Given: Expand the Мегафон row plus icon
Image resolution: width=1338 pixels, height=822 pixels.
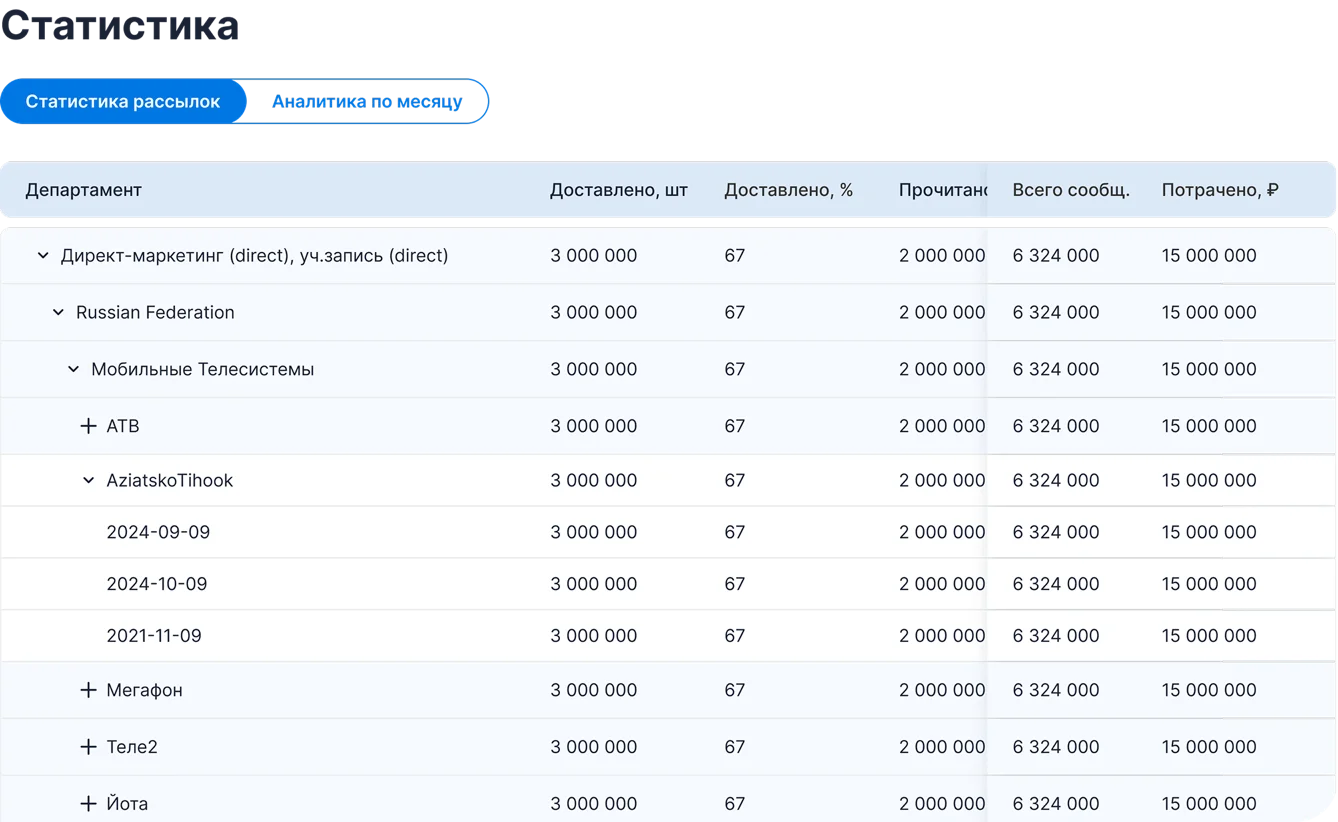Looking at the screenshot, I should [x=88, y=691].
